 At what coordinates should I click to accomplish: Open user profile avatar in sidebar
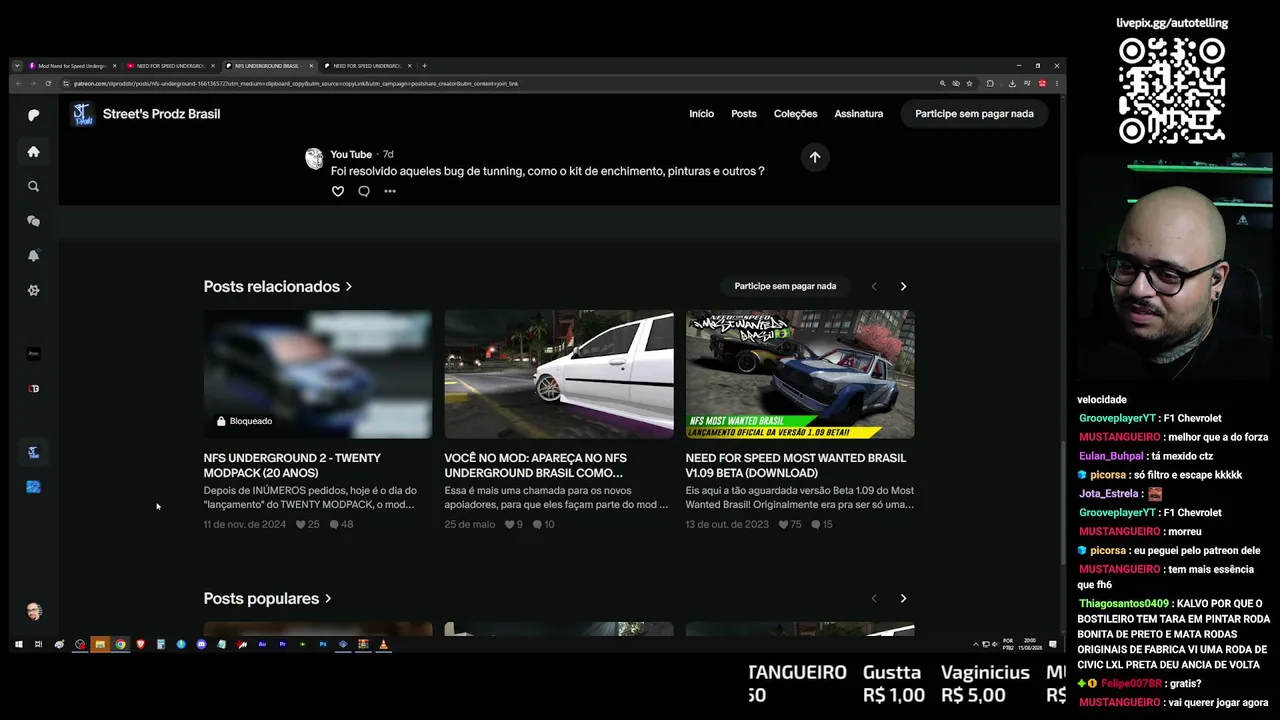point(33,611)
